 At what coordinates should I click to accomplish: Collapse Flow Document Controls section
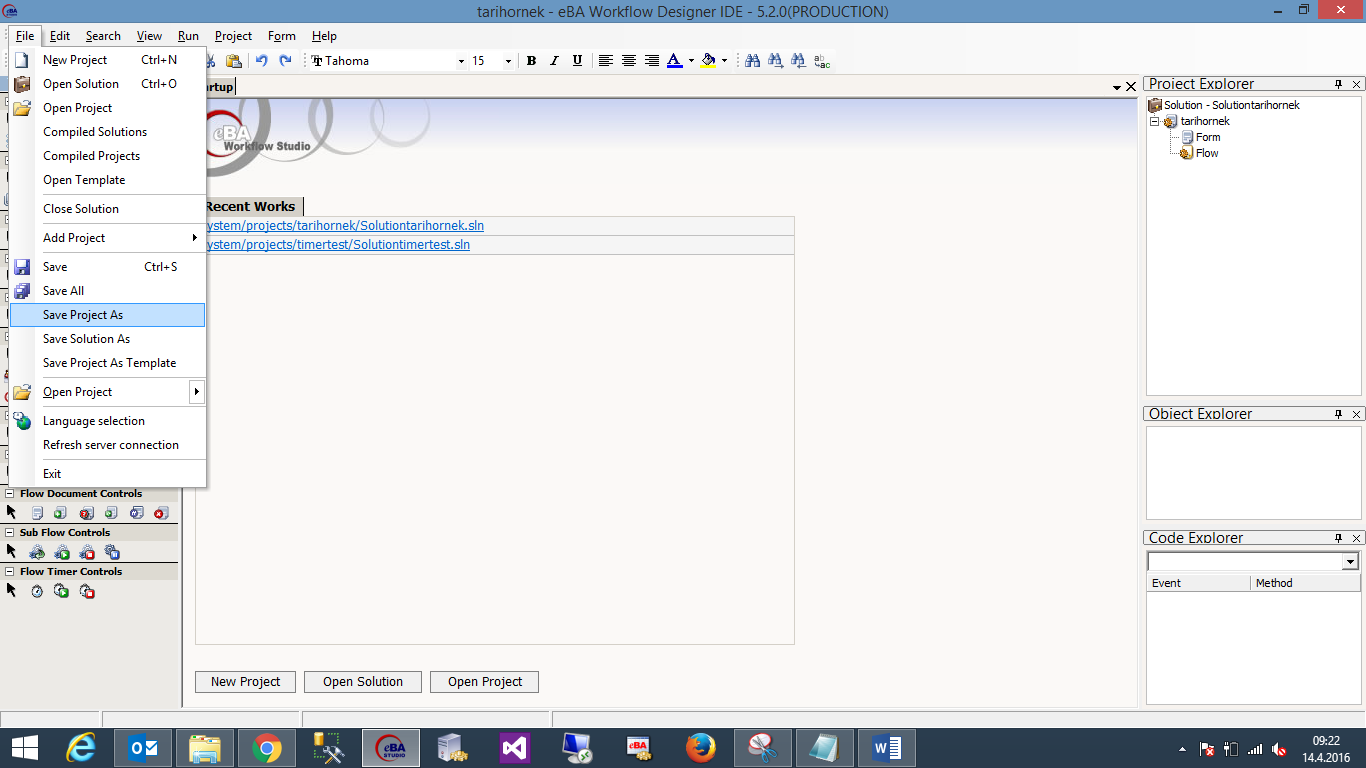click(x=10, y=494)
